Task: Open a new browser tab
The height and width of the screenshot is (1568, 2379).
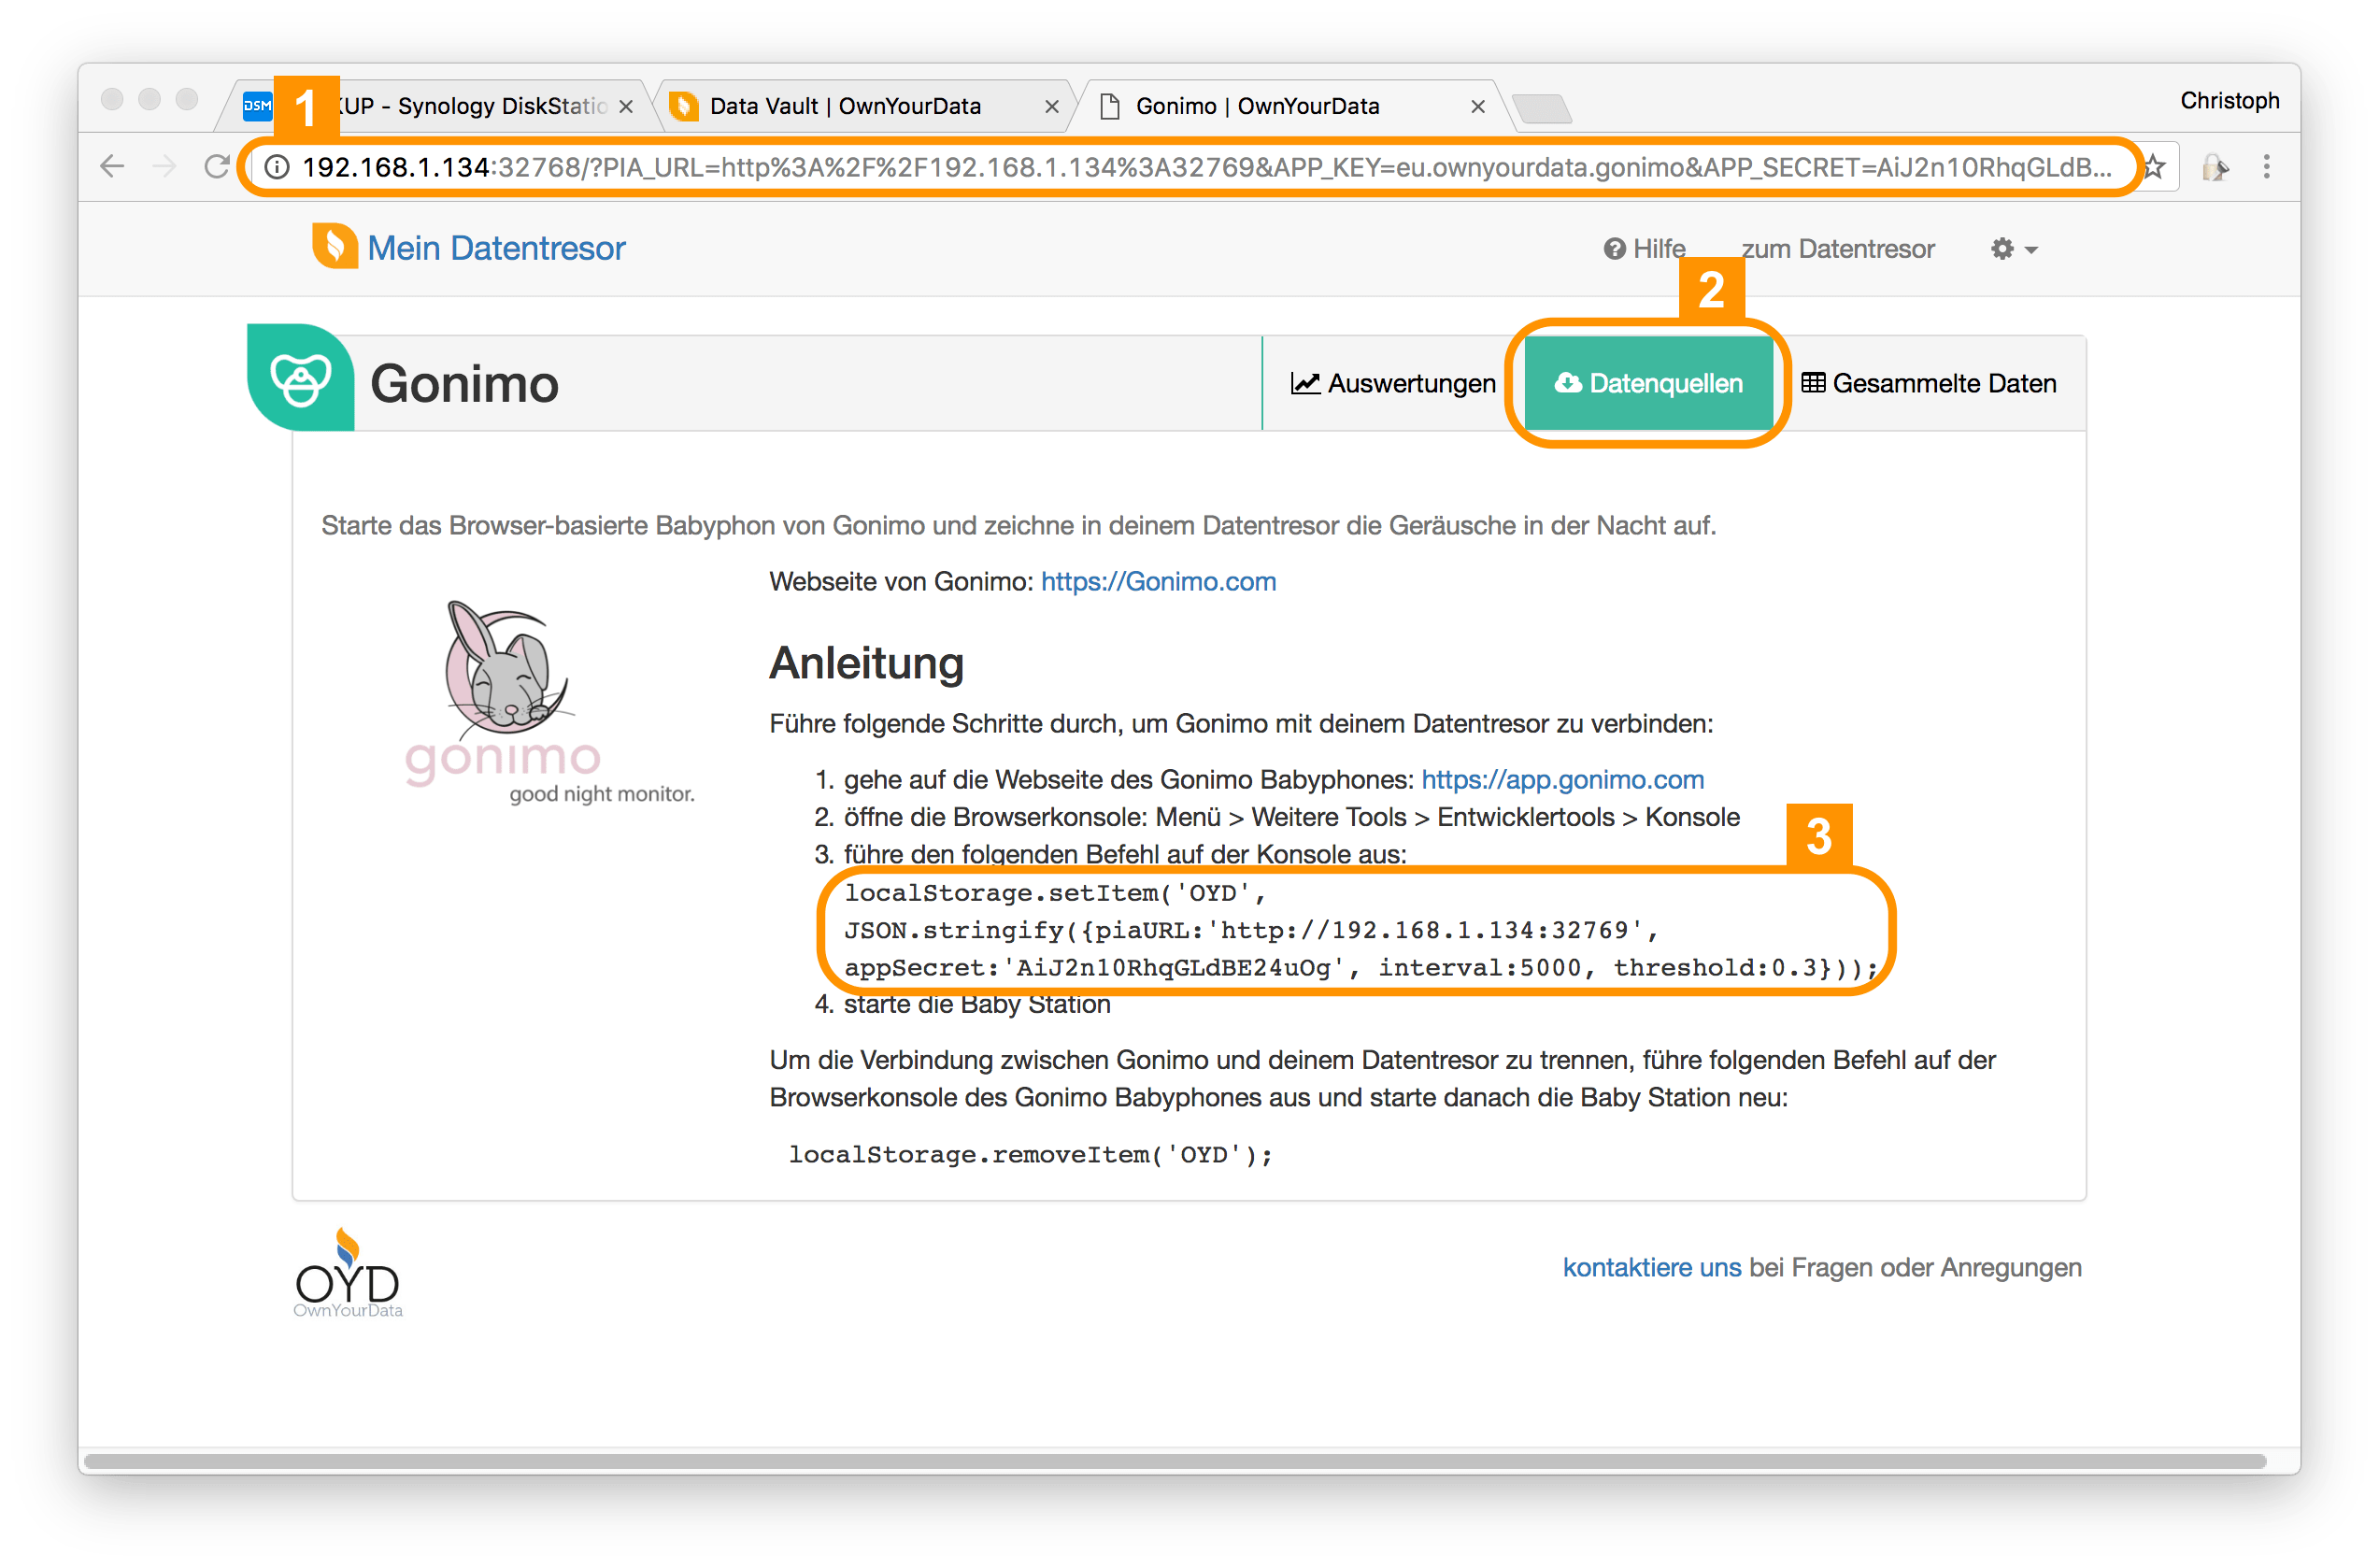Action: click(x=1542, y=108)
